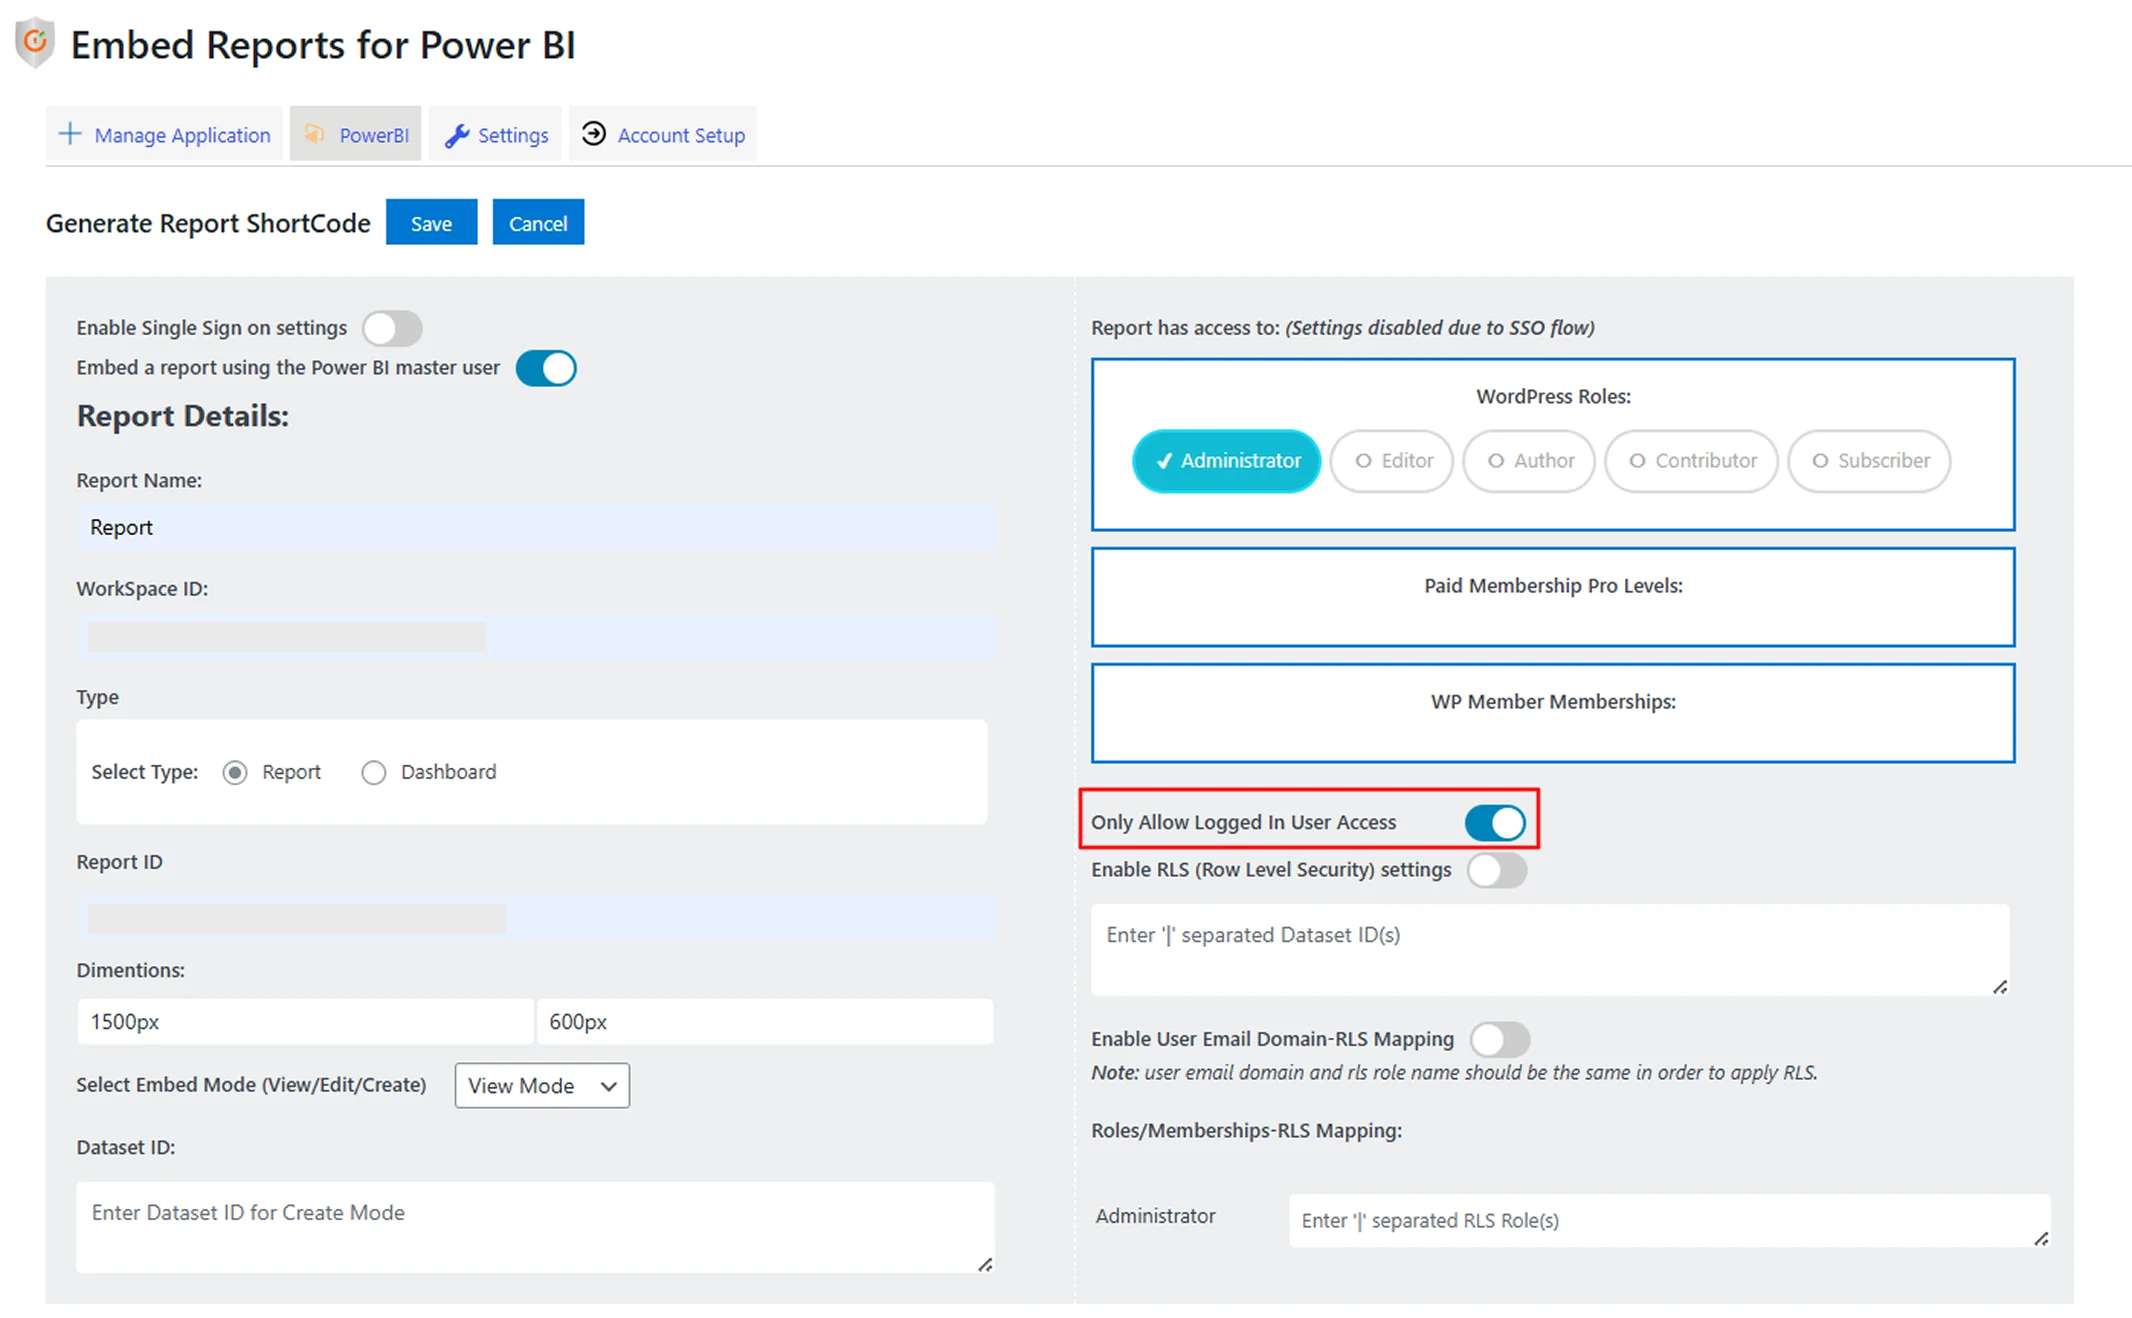Select the Editor WordPress role
The width and height of the screenshot is (2132, 1318).
coord(1392,461)
